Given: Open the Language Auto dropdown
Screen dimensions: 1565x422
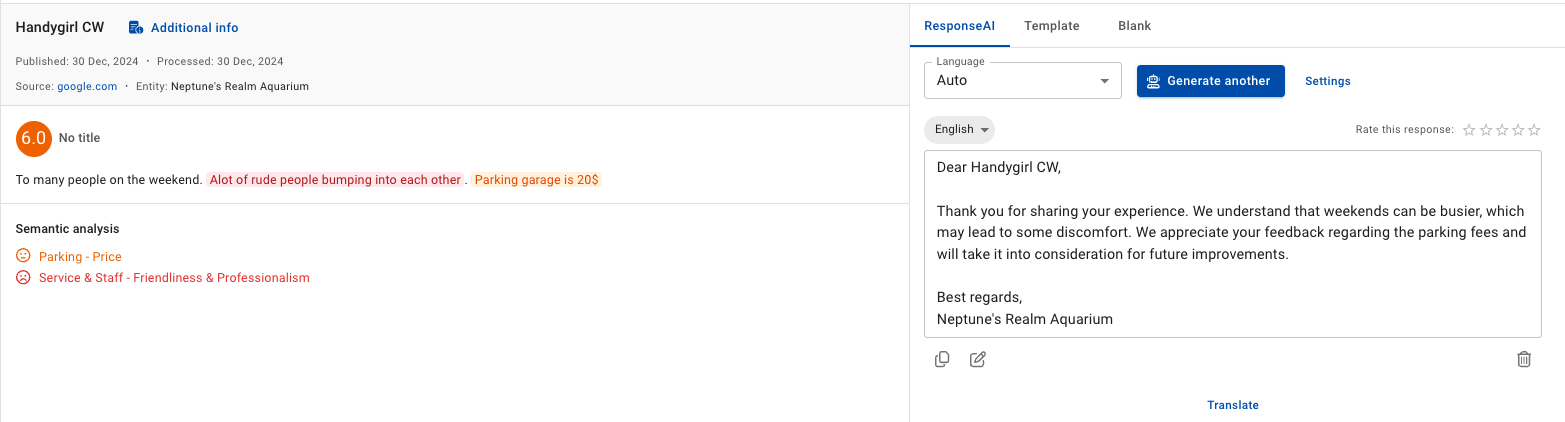Looking at the screenshot, I should [x=1023, y=80].
